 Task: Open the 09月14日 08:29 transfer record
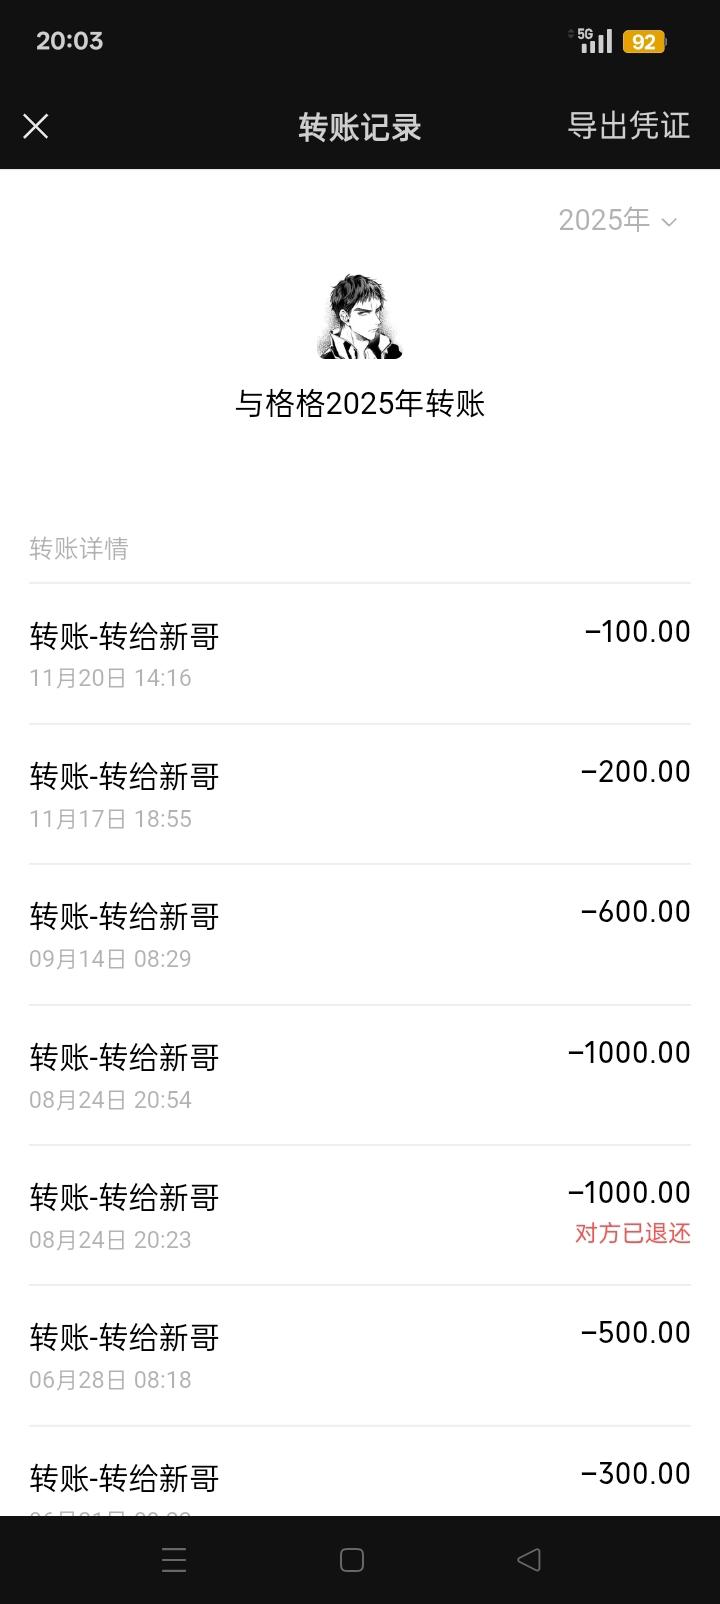click(x=360, y=935)
